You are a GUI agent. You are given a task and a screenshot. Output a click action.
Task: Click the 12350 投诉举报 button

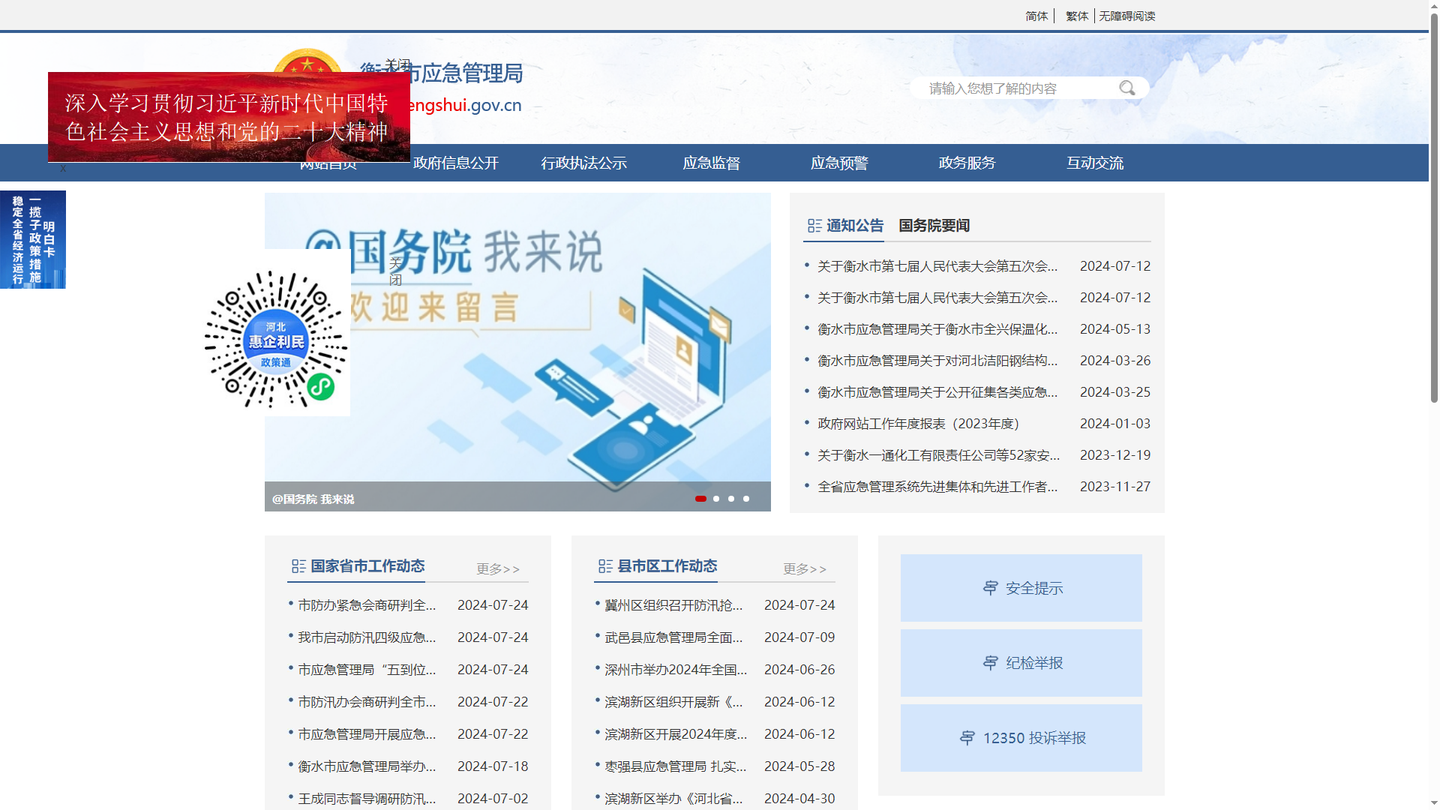(x=1021, y=738)
